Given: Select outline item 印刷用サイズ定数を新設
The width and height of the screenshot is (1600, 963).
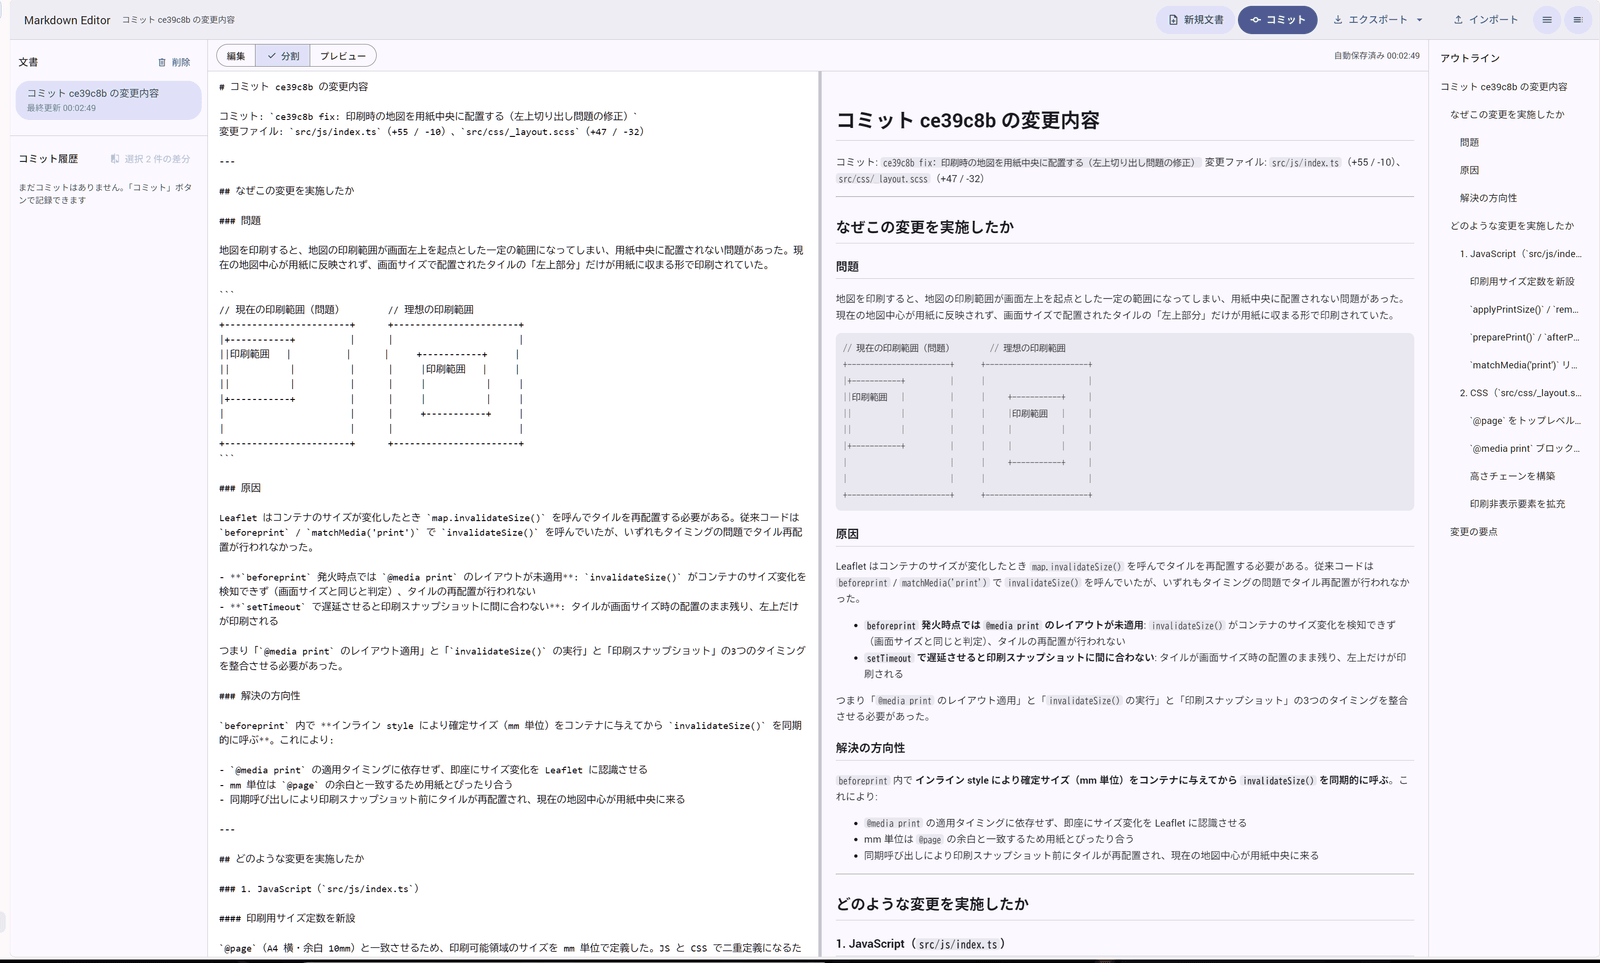Looking at the screenshot, I should pos(1522,282).
